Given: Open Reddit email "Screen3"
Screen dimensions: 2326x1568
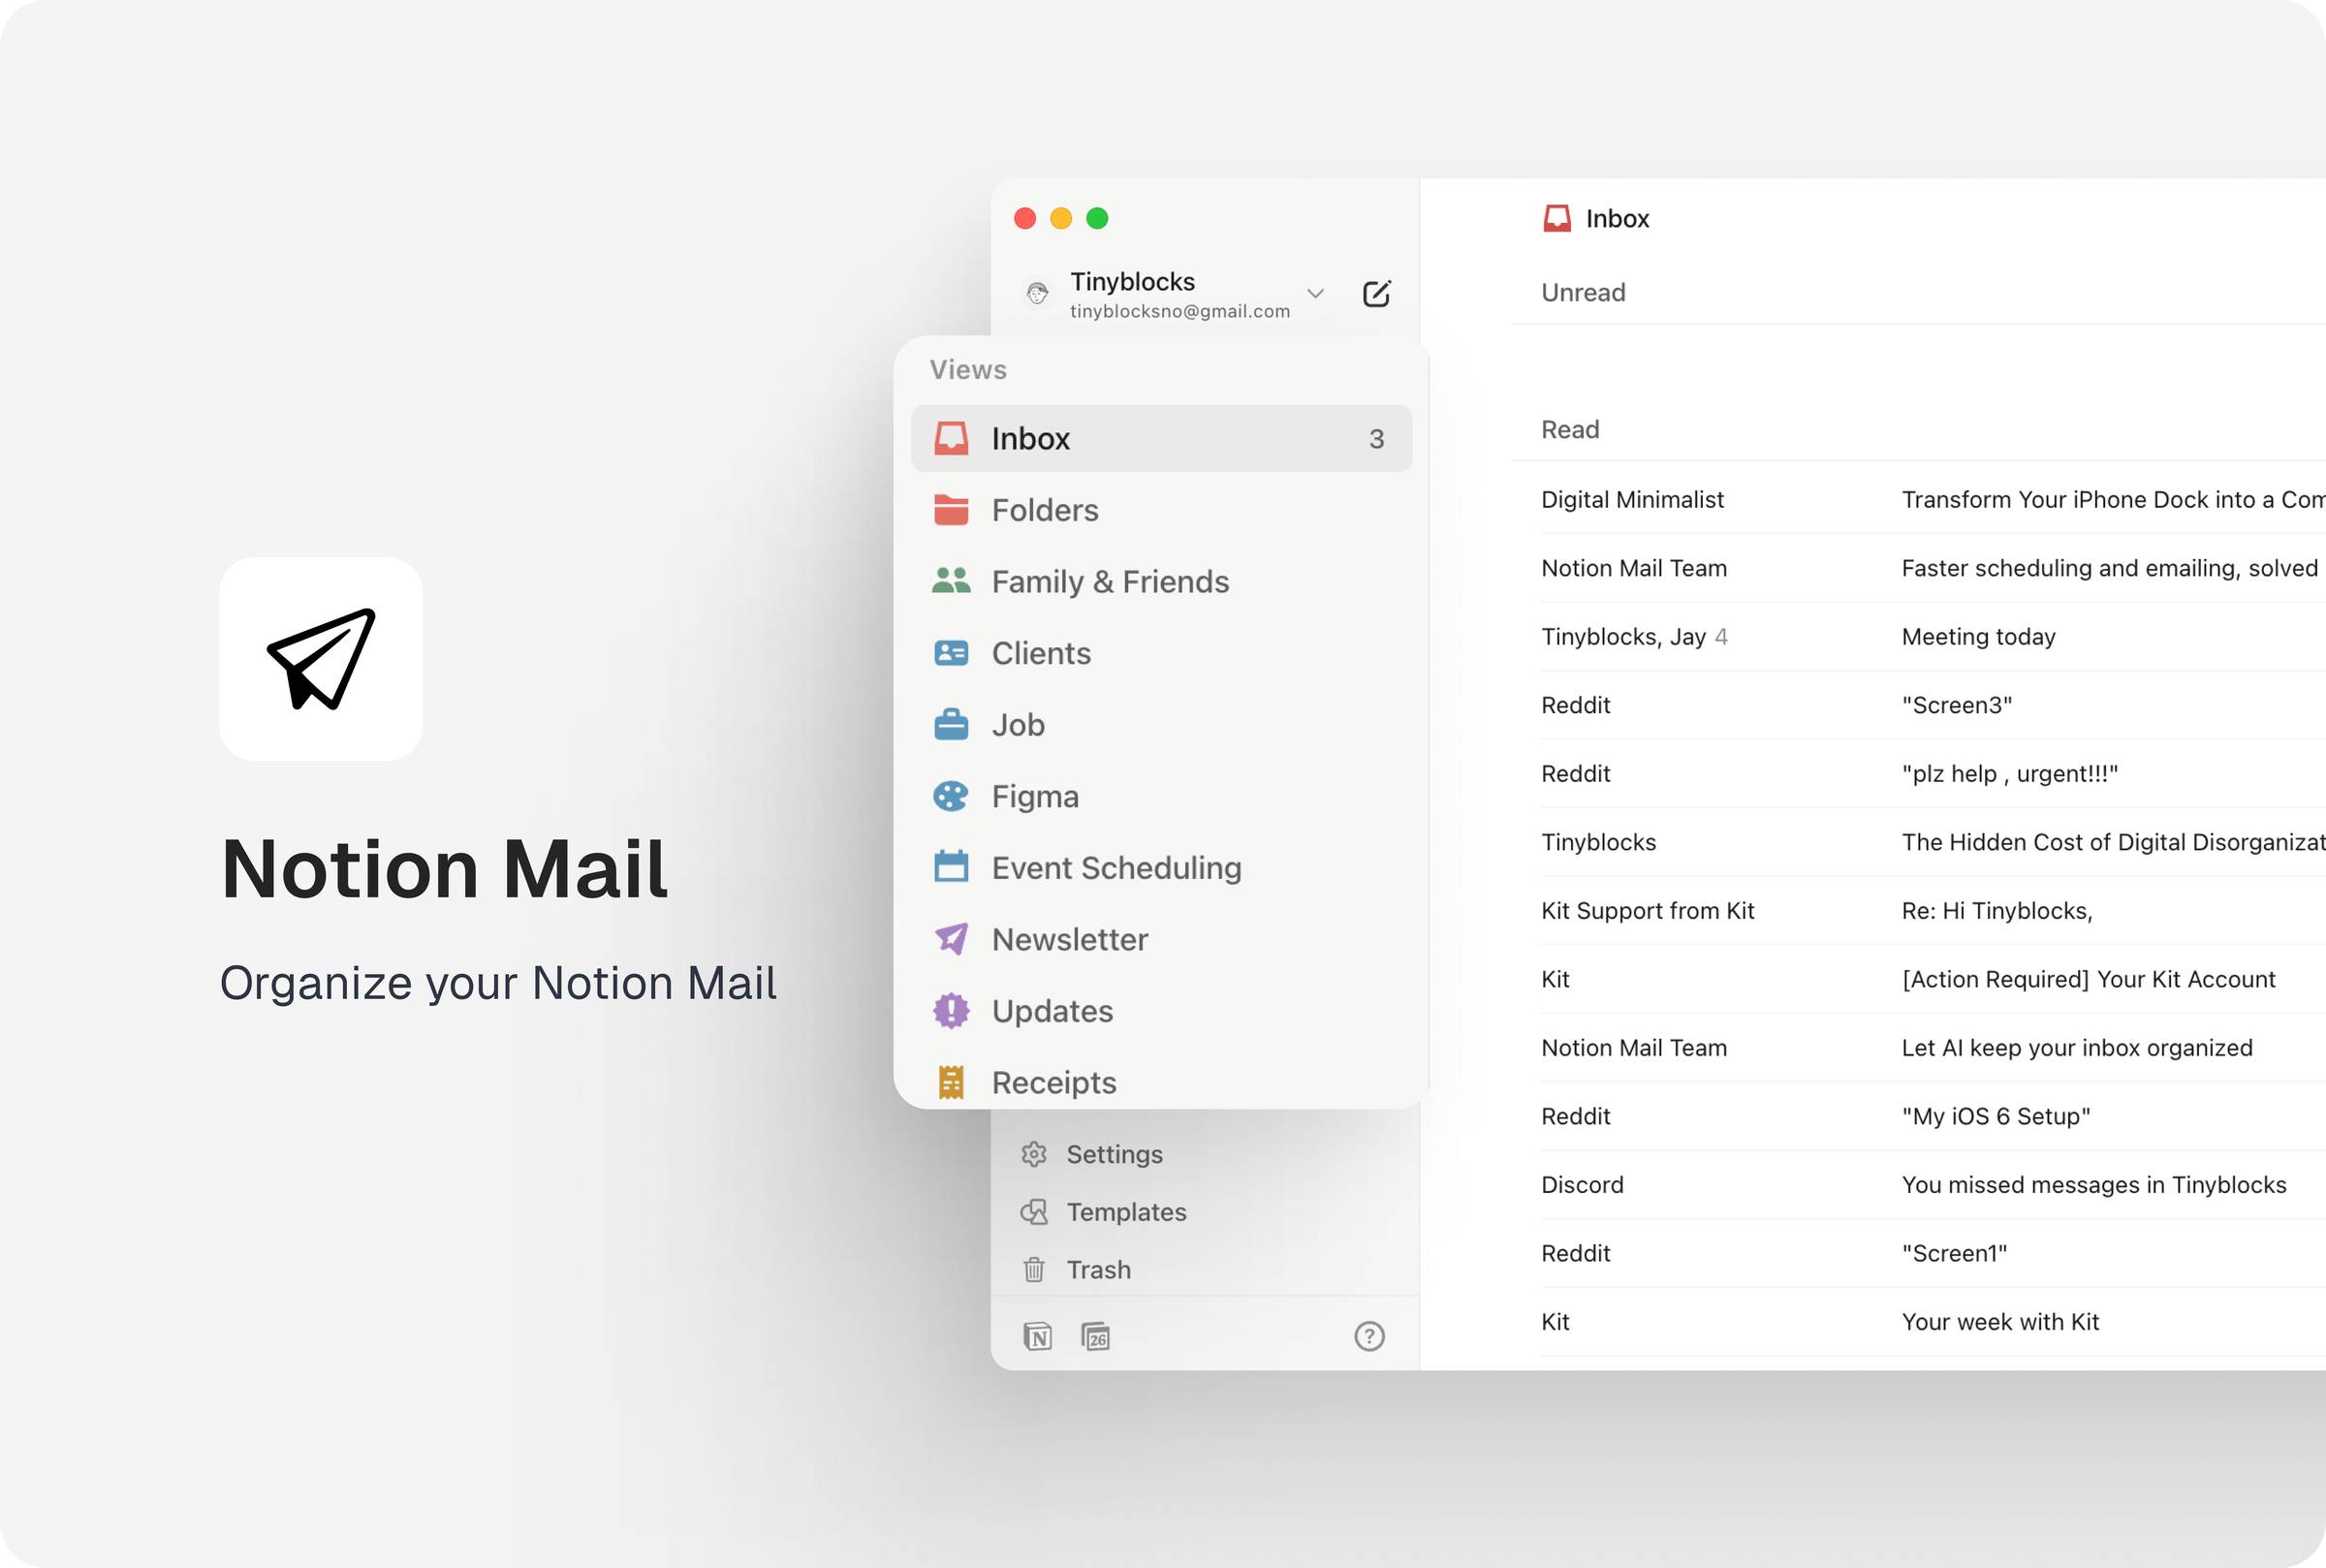Looking at the screenshot, I should click(1933, 705).
